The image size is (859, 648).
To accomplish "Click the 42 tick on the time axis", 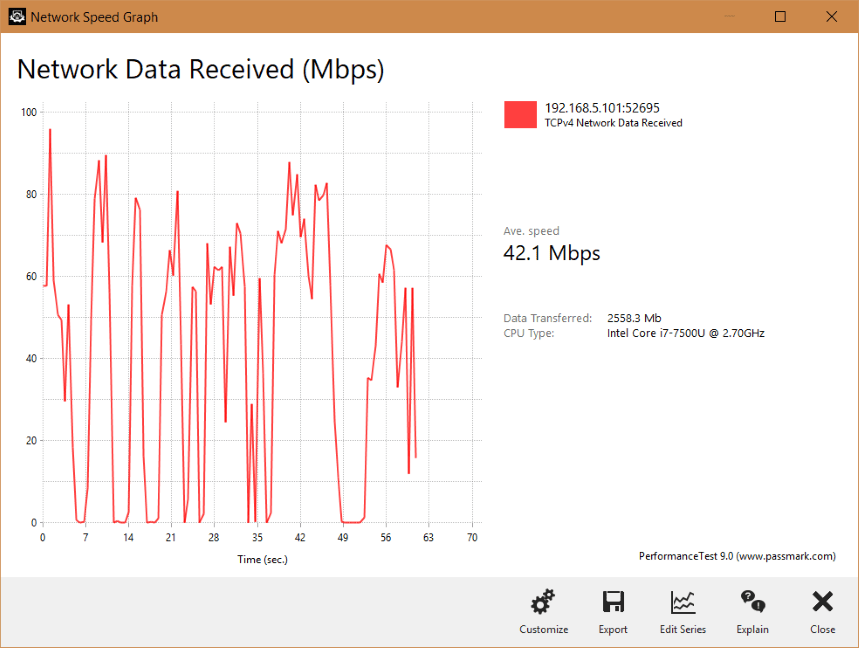I will pos(300,537).
